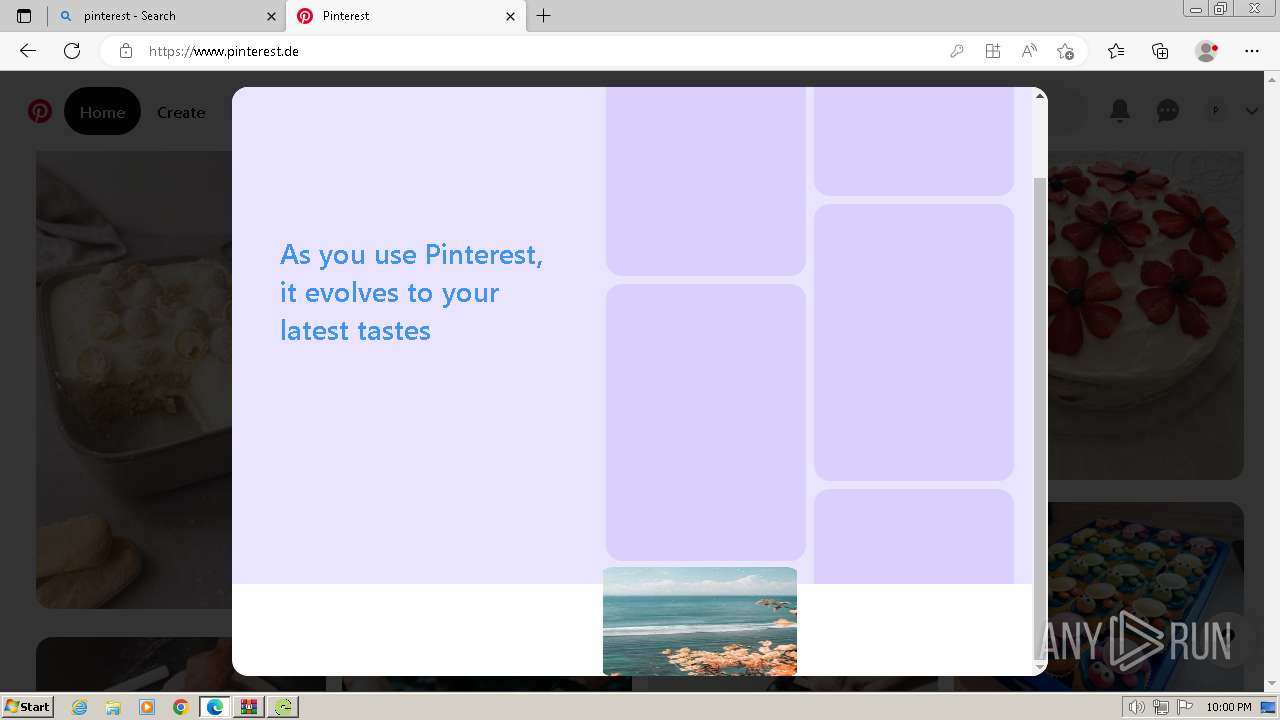The height and width of the screenshot is (720, 1280).
Task: Open the Edge profile avatar
Action: pyautogui.click(x=1207, y=51)
